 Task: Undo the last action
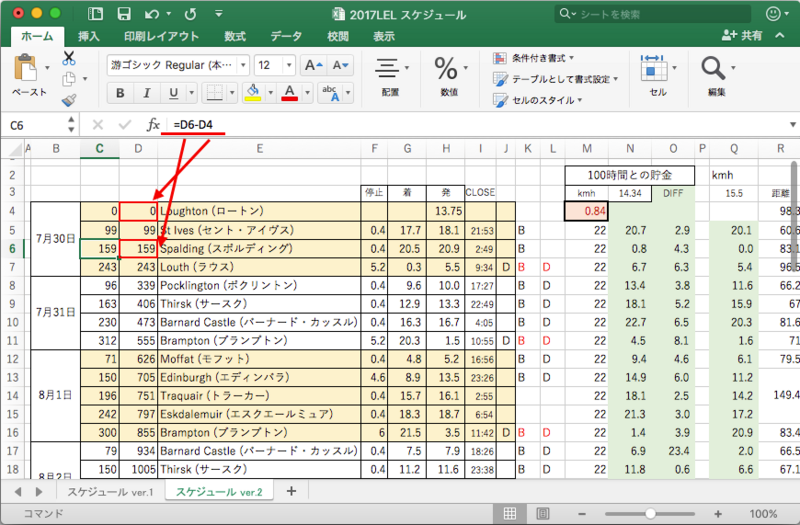click(x=152, y=14)
